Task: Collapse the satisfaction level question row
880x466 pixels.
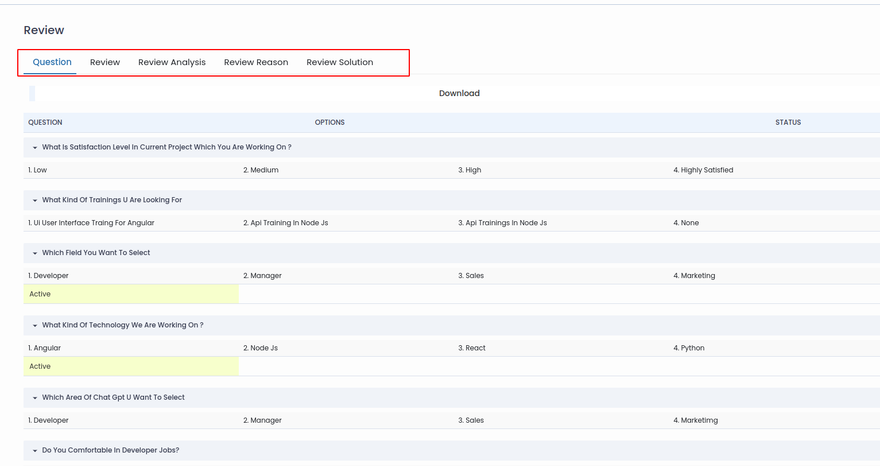Action: coord(35,147)
